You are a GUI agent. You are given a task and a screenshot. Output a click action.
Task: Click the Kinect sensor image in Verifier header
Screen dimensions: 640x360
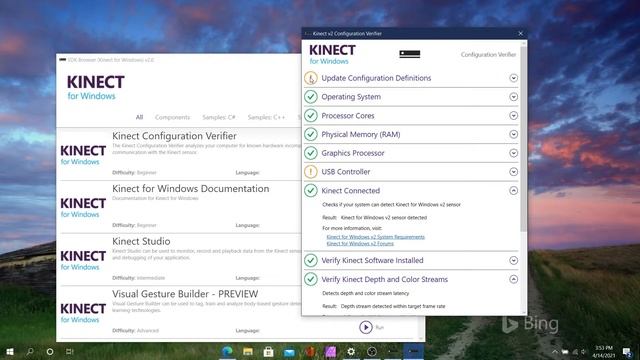click(410, 54)
